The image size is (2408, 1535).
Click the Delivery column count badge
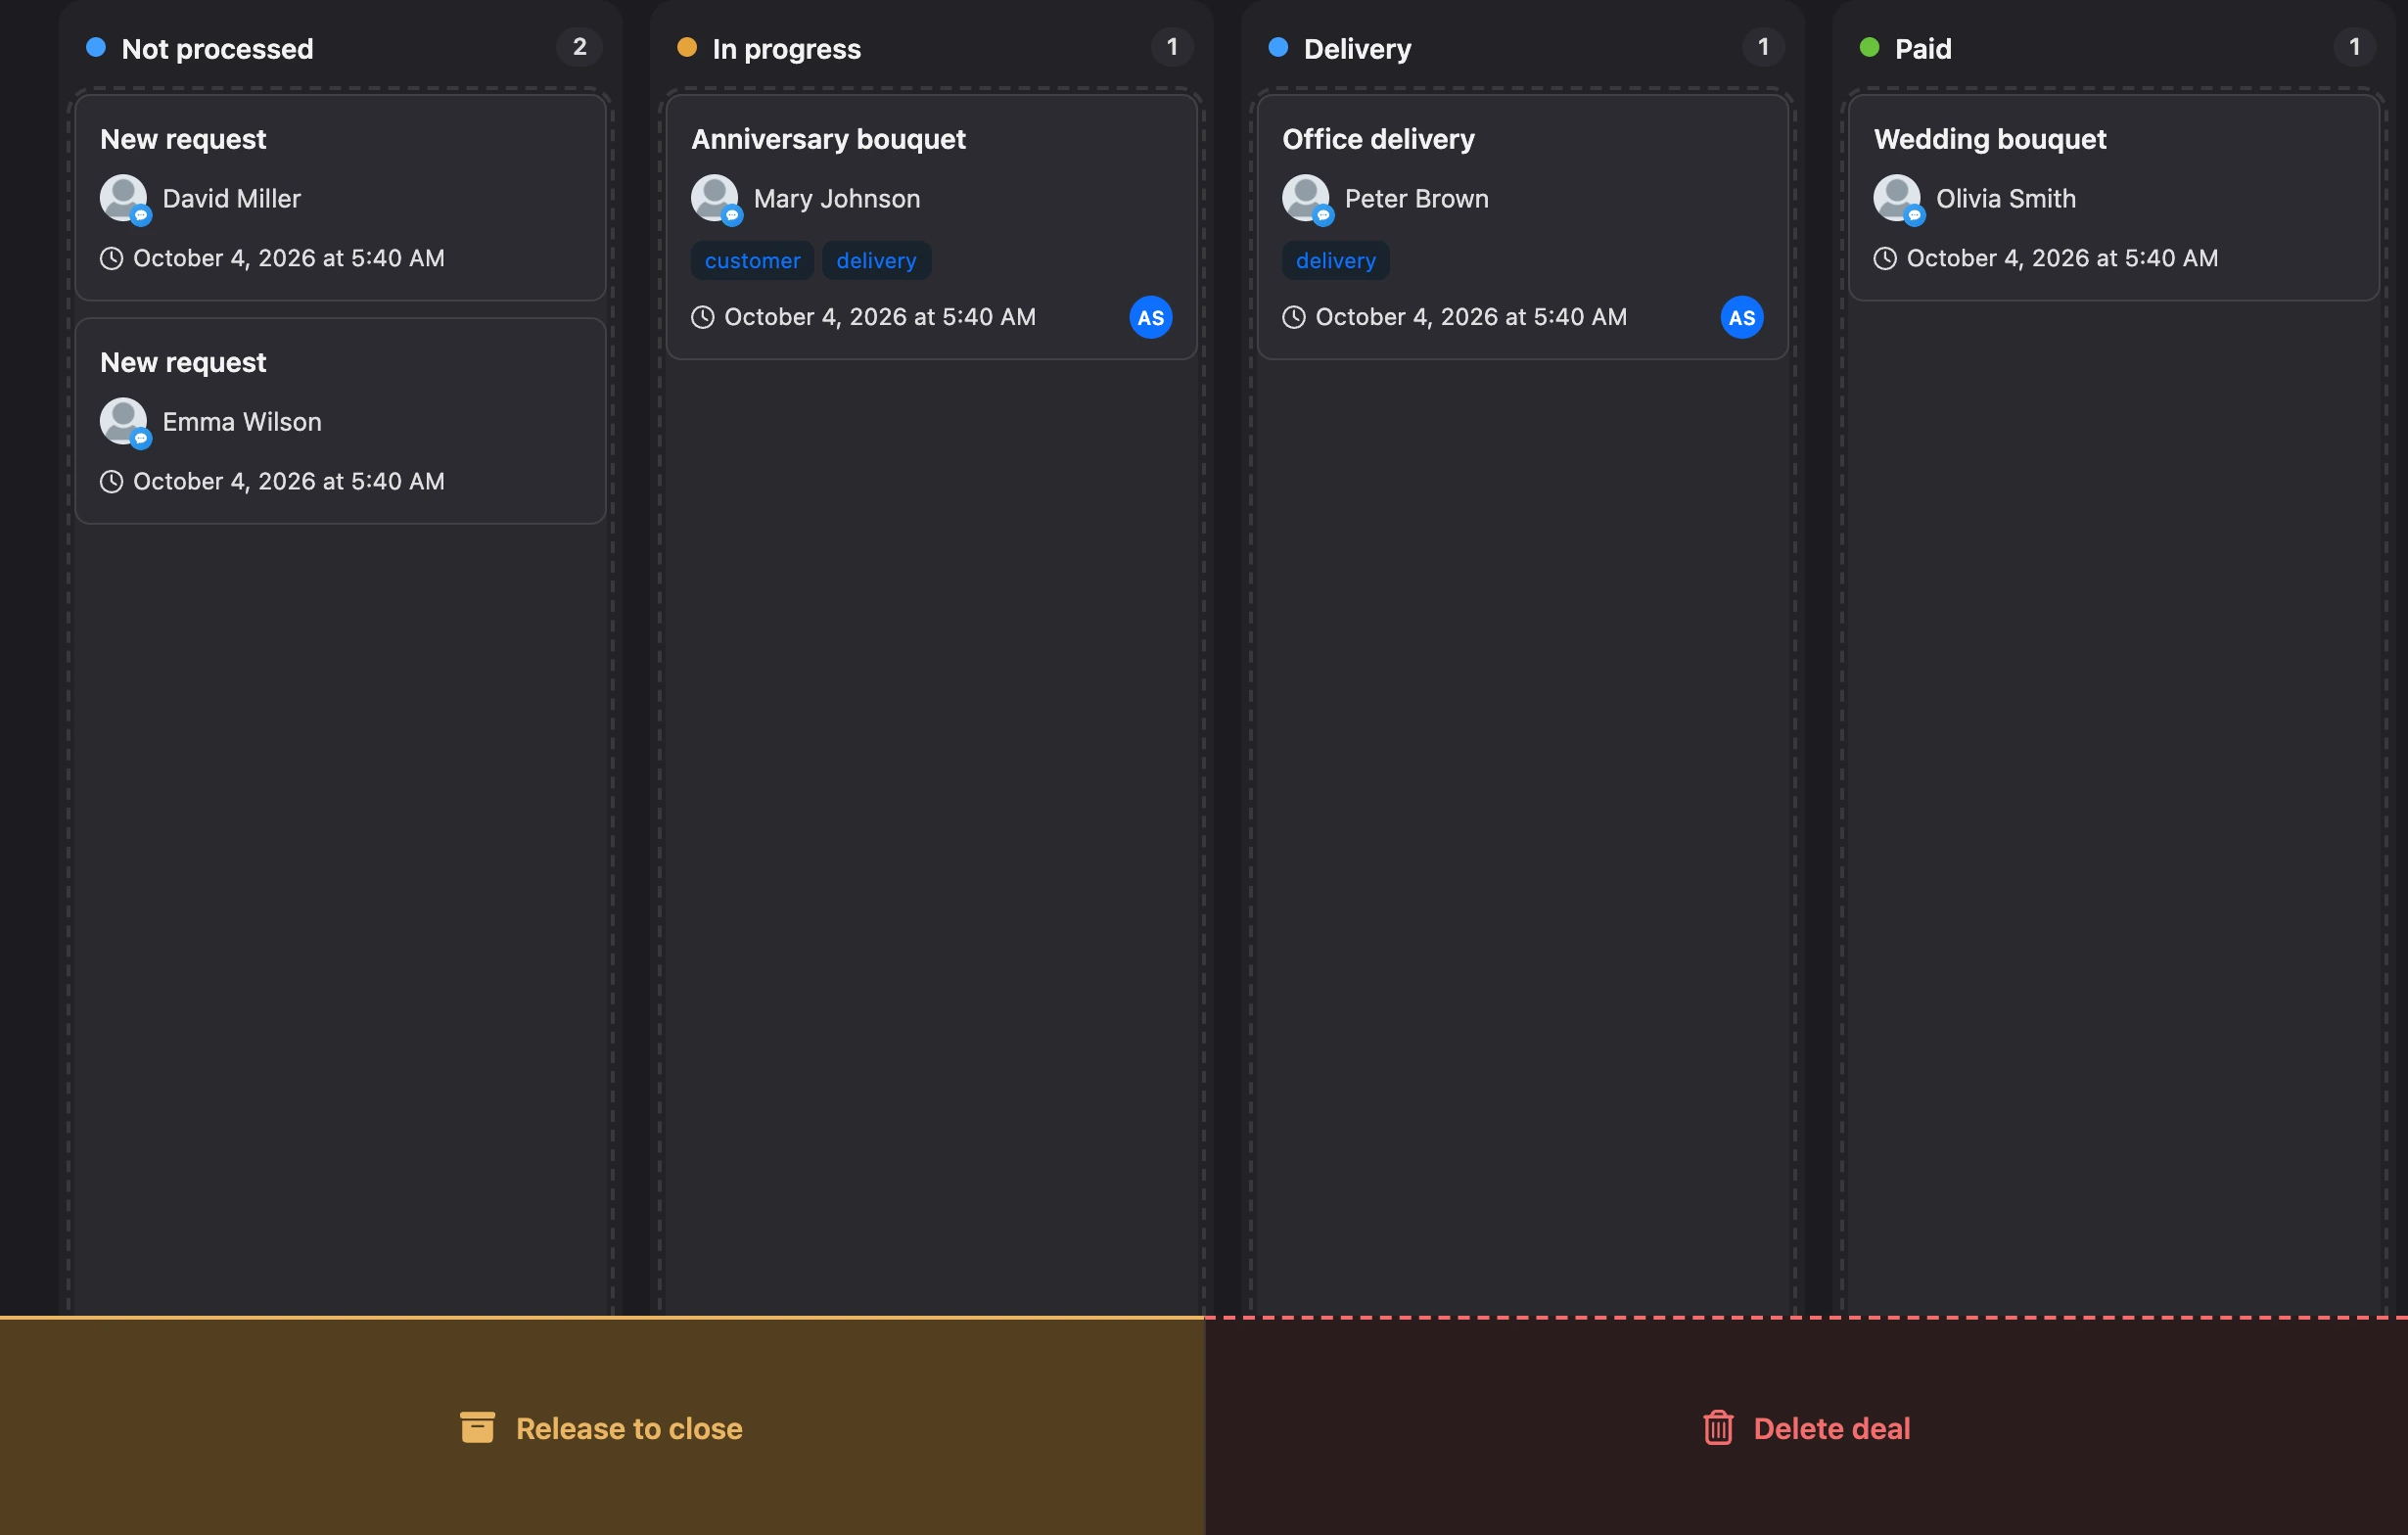click(1762, 47)
